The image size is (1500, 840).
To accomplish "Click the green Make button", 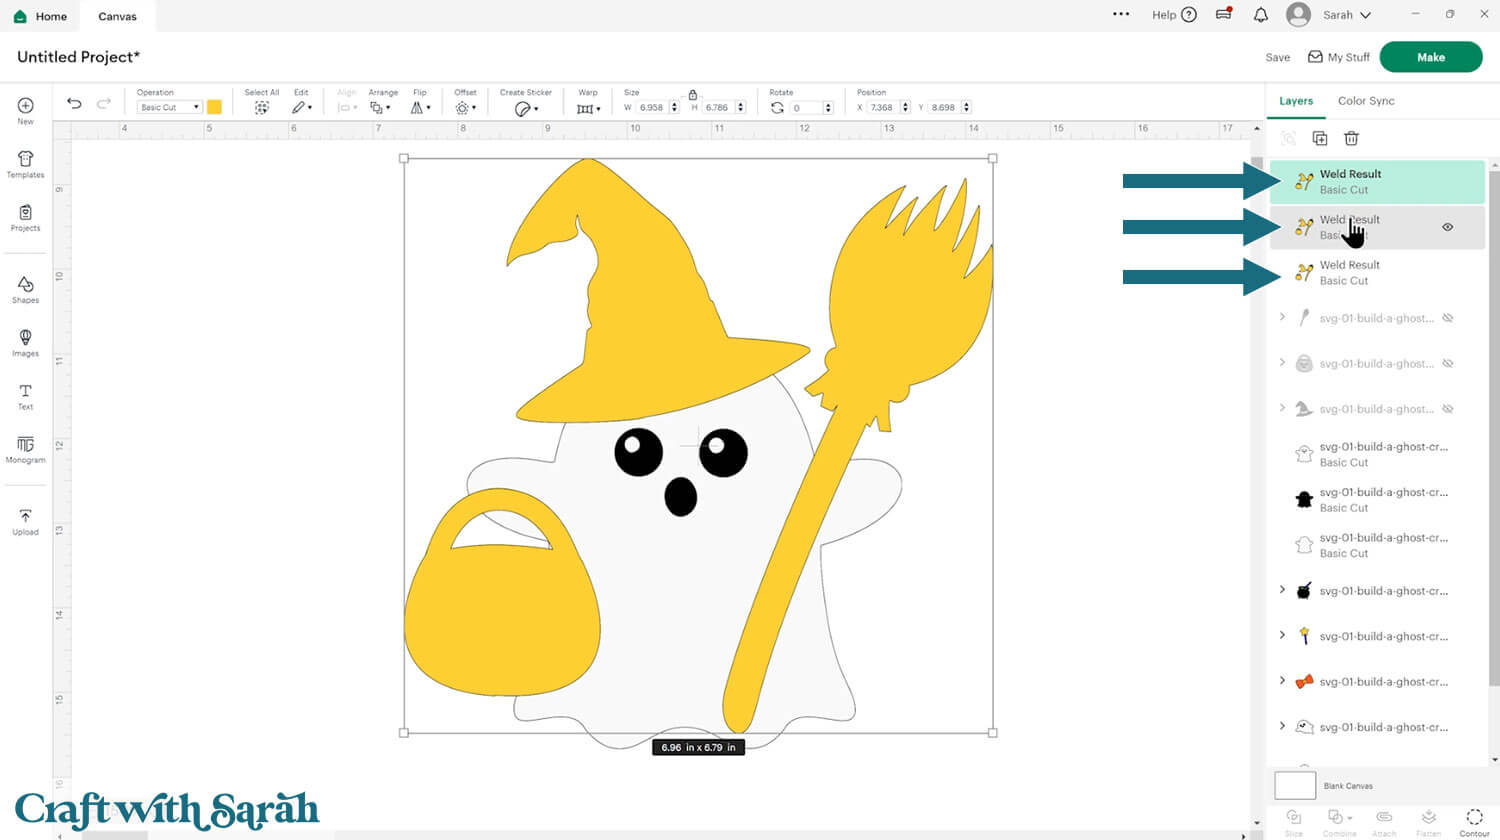I will (1430, 57).
